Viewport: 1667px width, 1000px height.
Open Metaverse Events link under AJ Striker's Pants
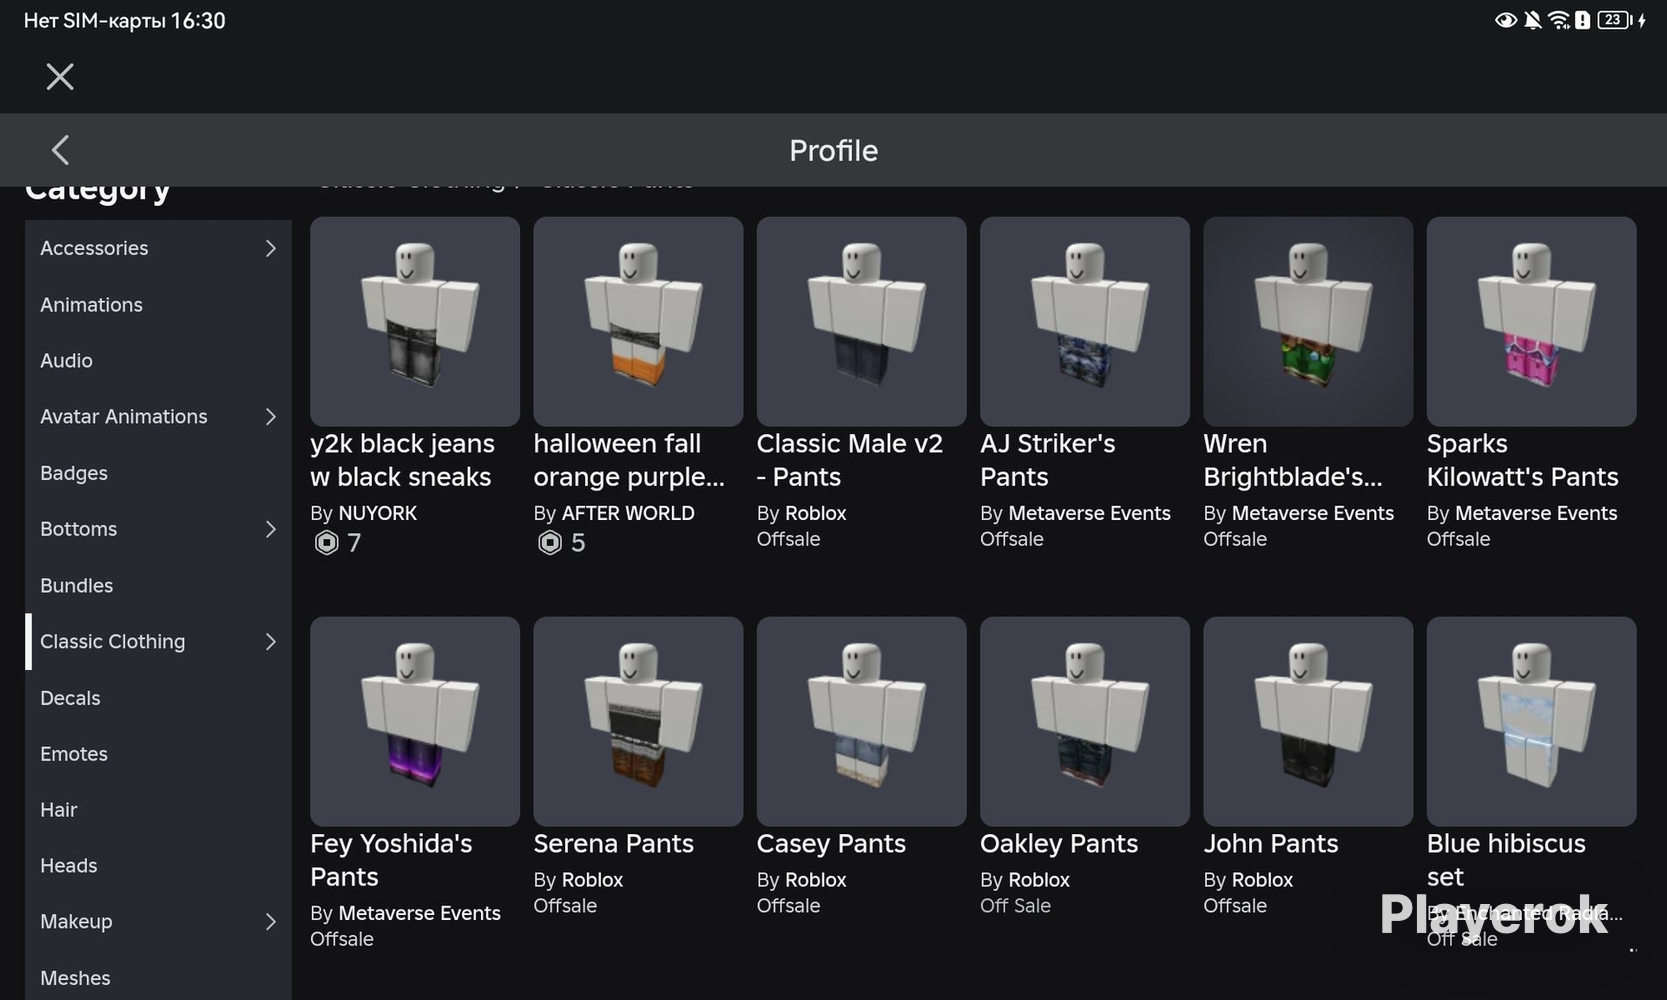1089,513
